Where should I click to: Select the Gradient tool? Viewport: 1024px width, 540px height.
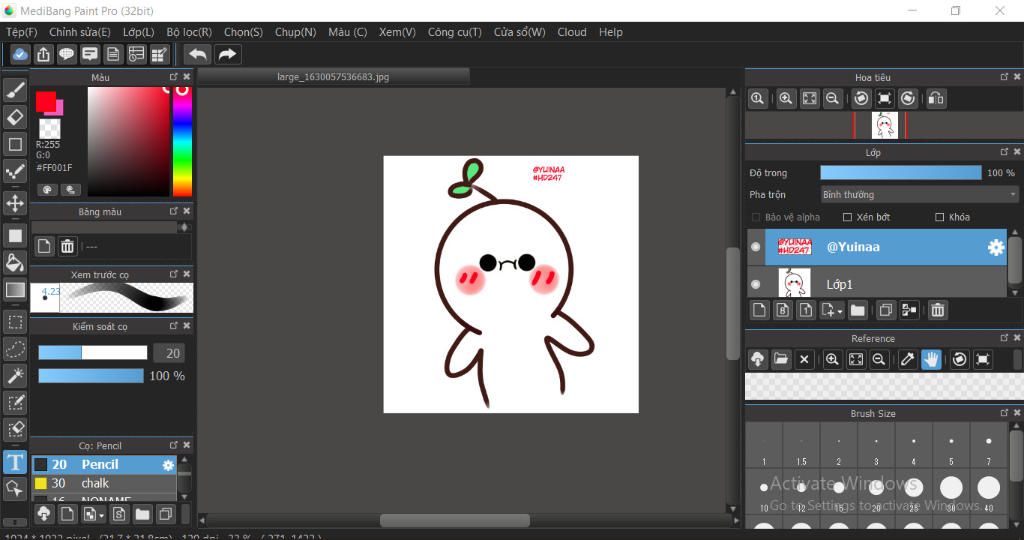pyautogui.click(x=15, y=289)
